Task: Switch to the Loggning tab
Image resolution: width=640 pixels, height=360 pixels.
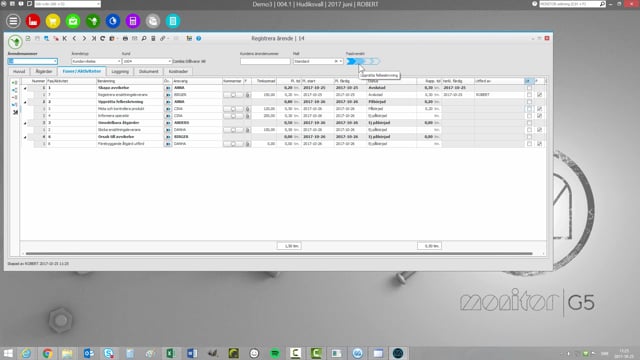Action: pos(120,71)
